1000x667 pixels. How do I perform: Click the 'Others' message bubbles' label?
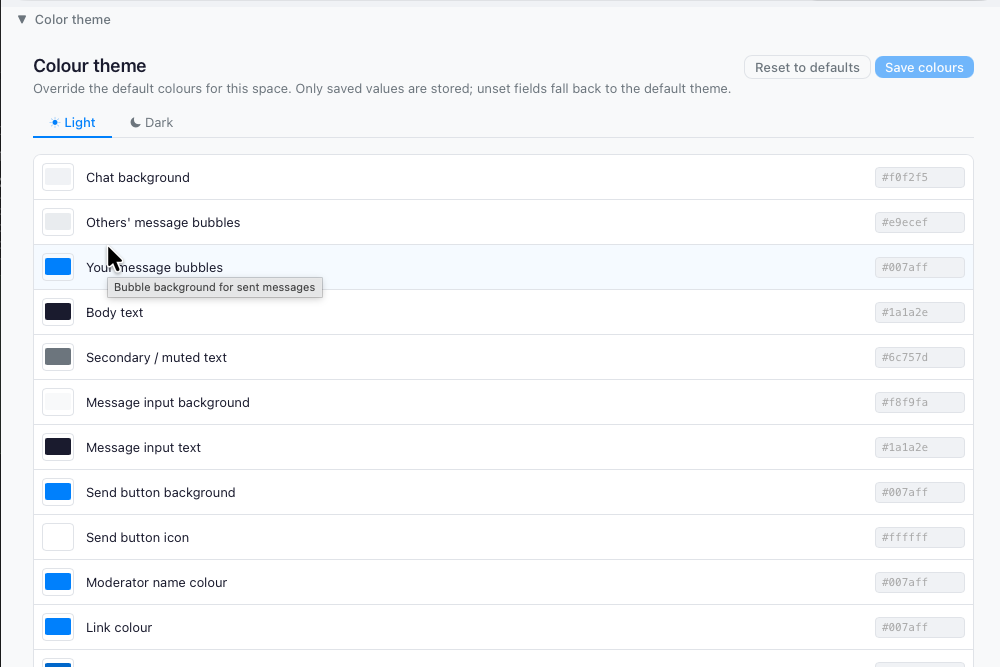163,222
